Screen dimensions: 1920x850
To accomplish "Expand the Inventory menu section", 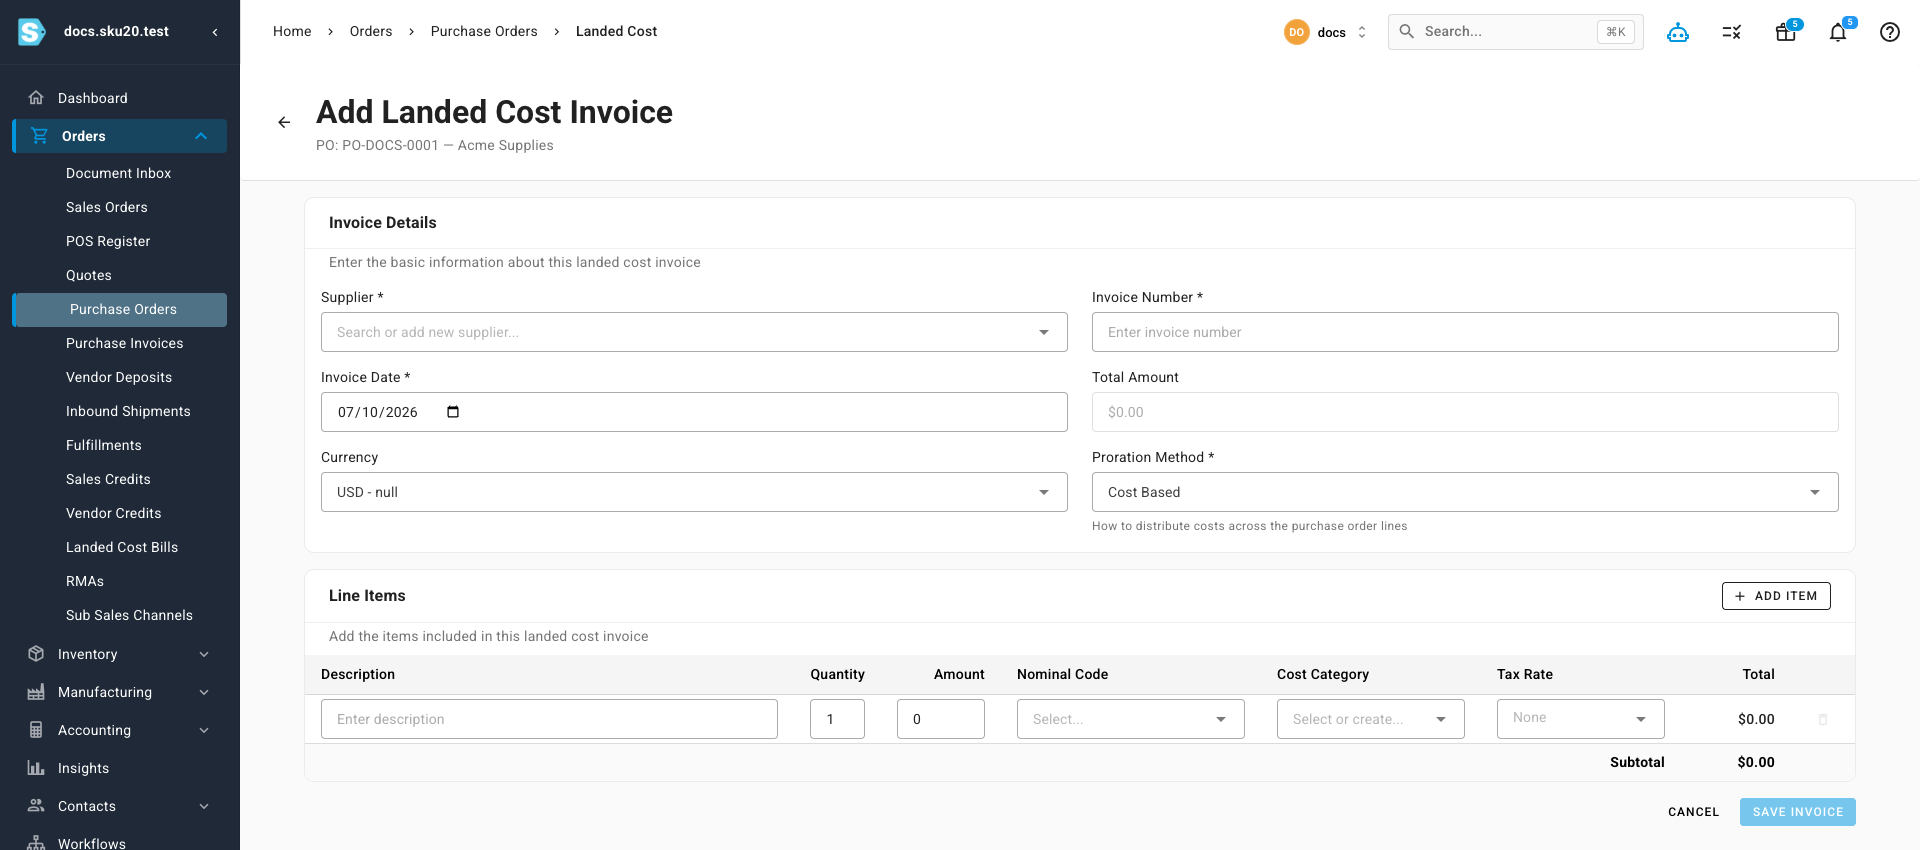I will [x=204, y=654].
